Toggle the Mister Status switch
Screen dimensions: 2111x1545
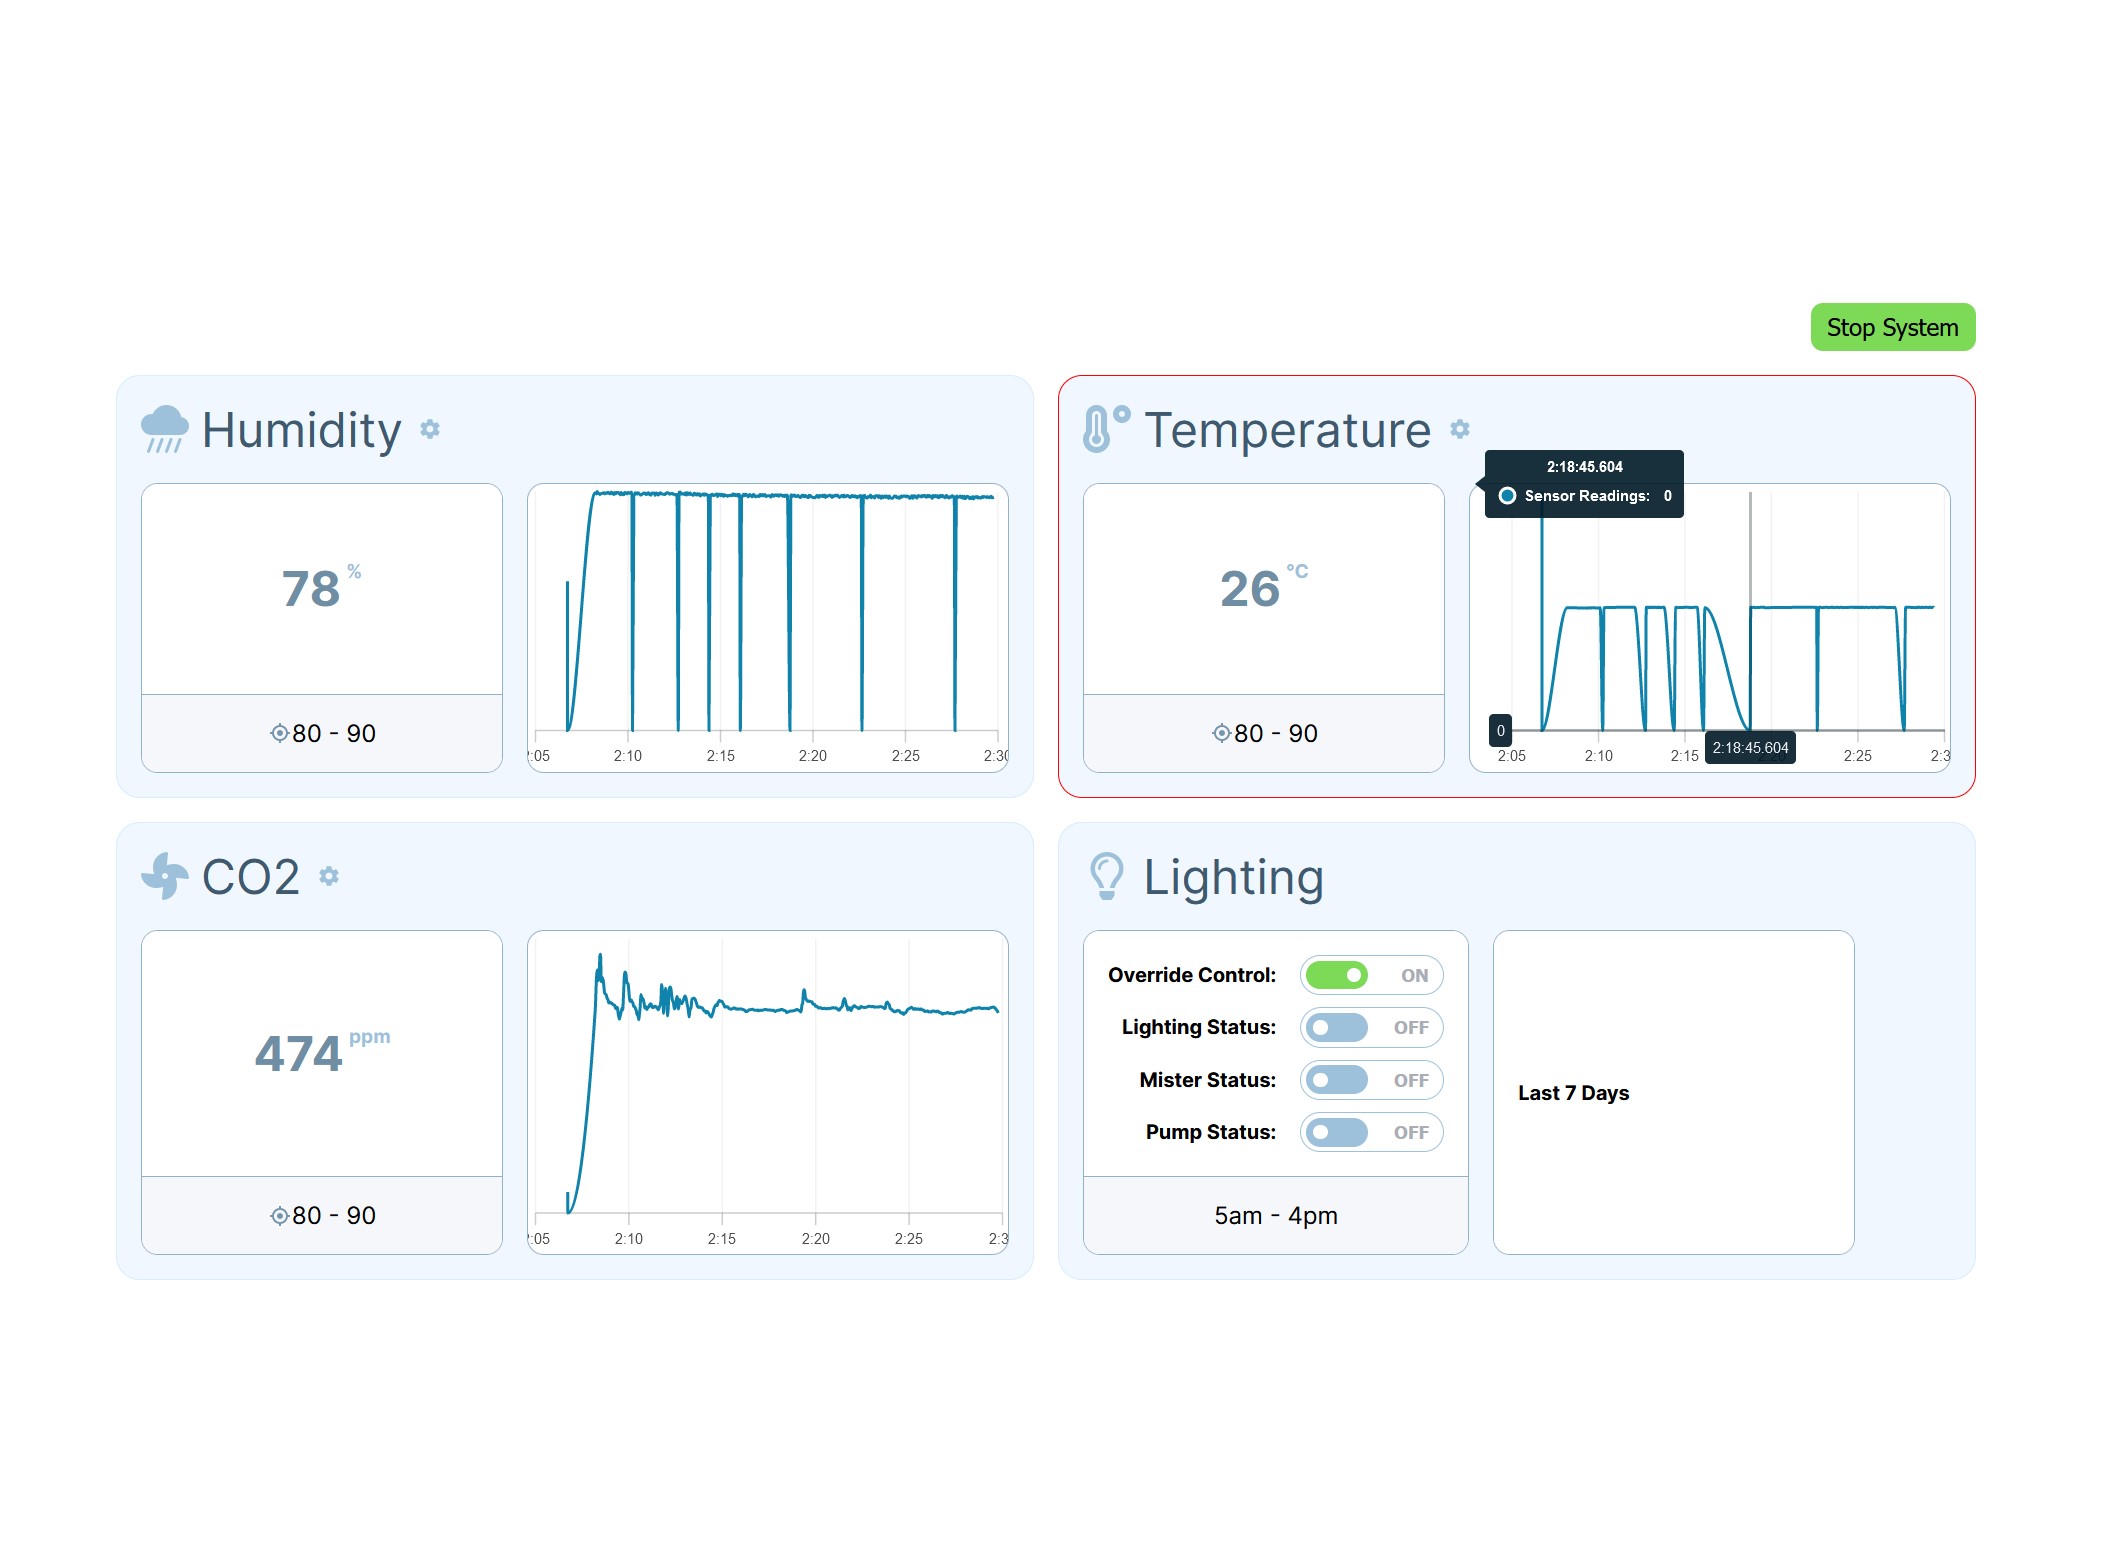(x=1337, y=1080)
